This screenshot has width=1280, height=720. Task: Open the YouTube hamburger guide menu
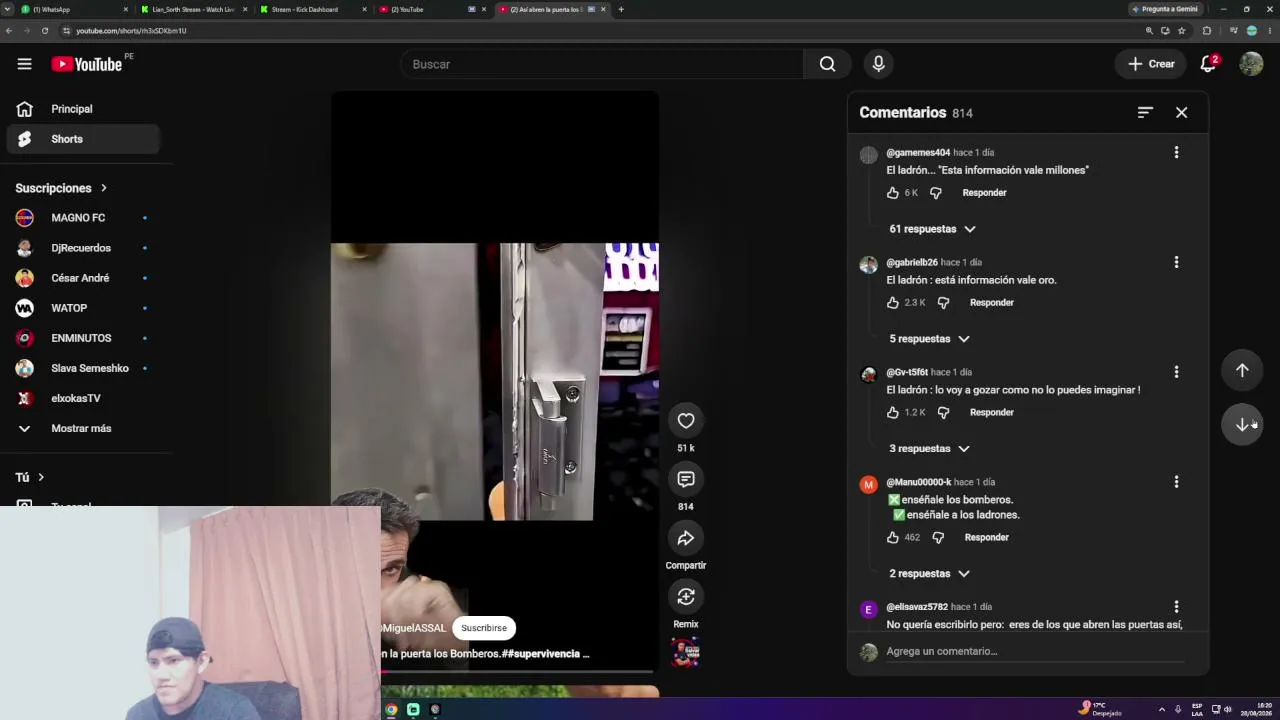24,64
